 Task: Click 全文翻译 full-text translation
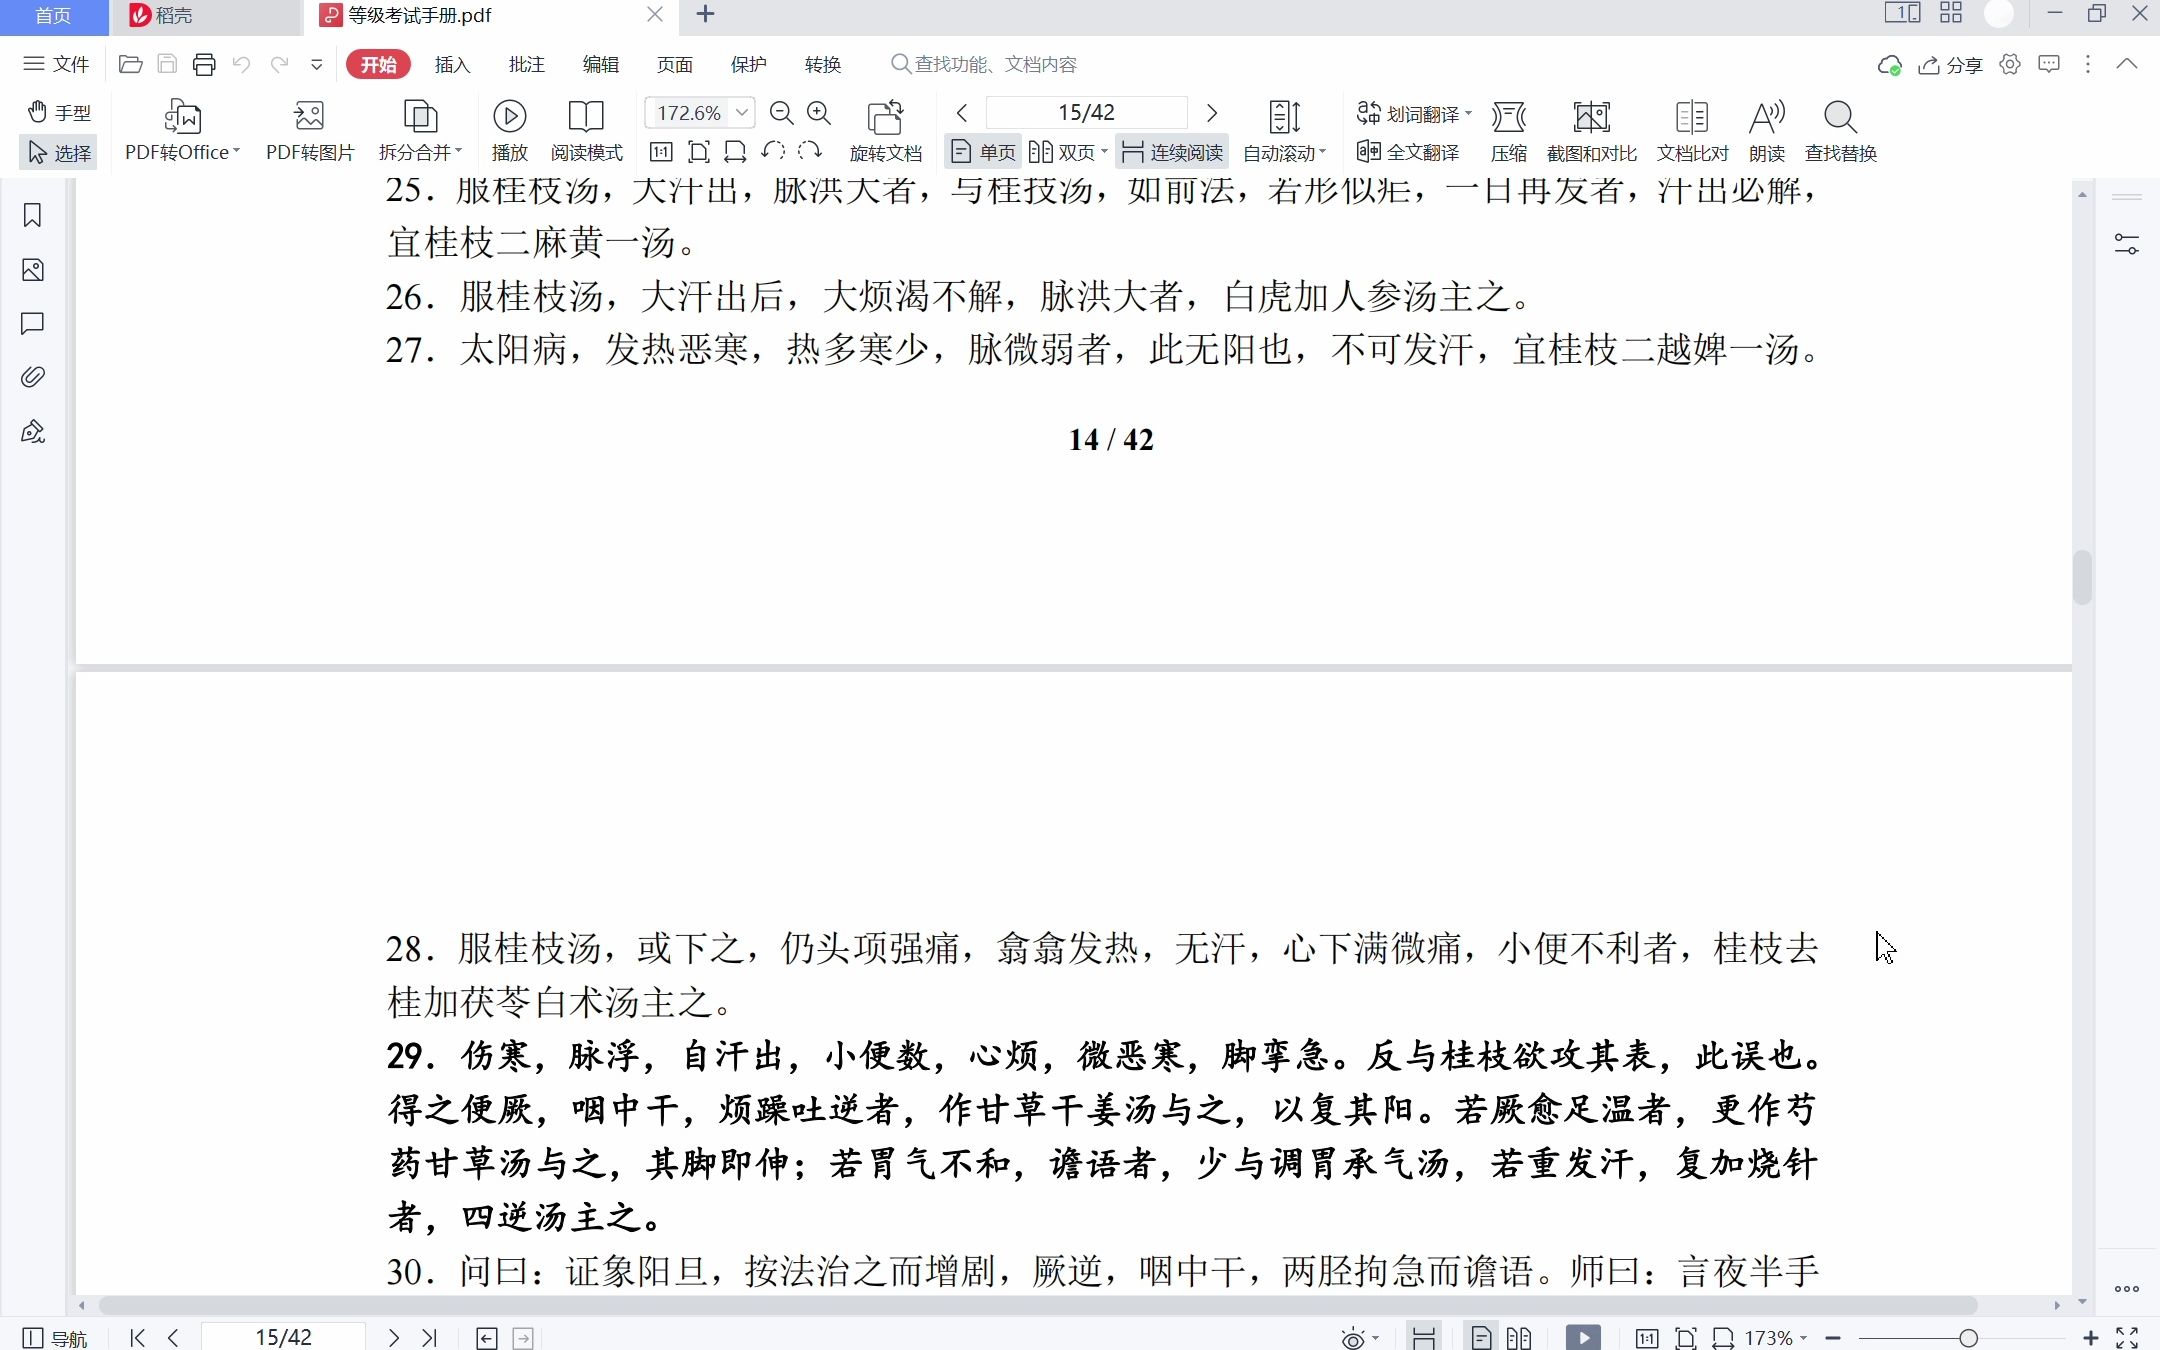tap(1408, 152)
